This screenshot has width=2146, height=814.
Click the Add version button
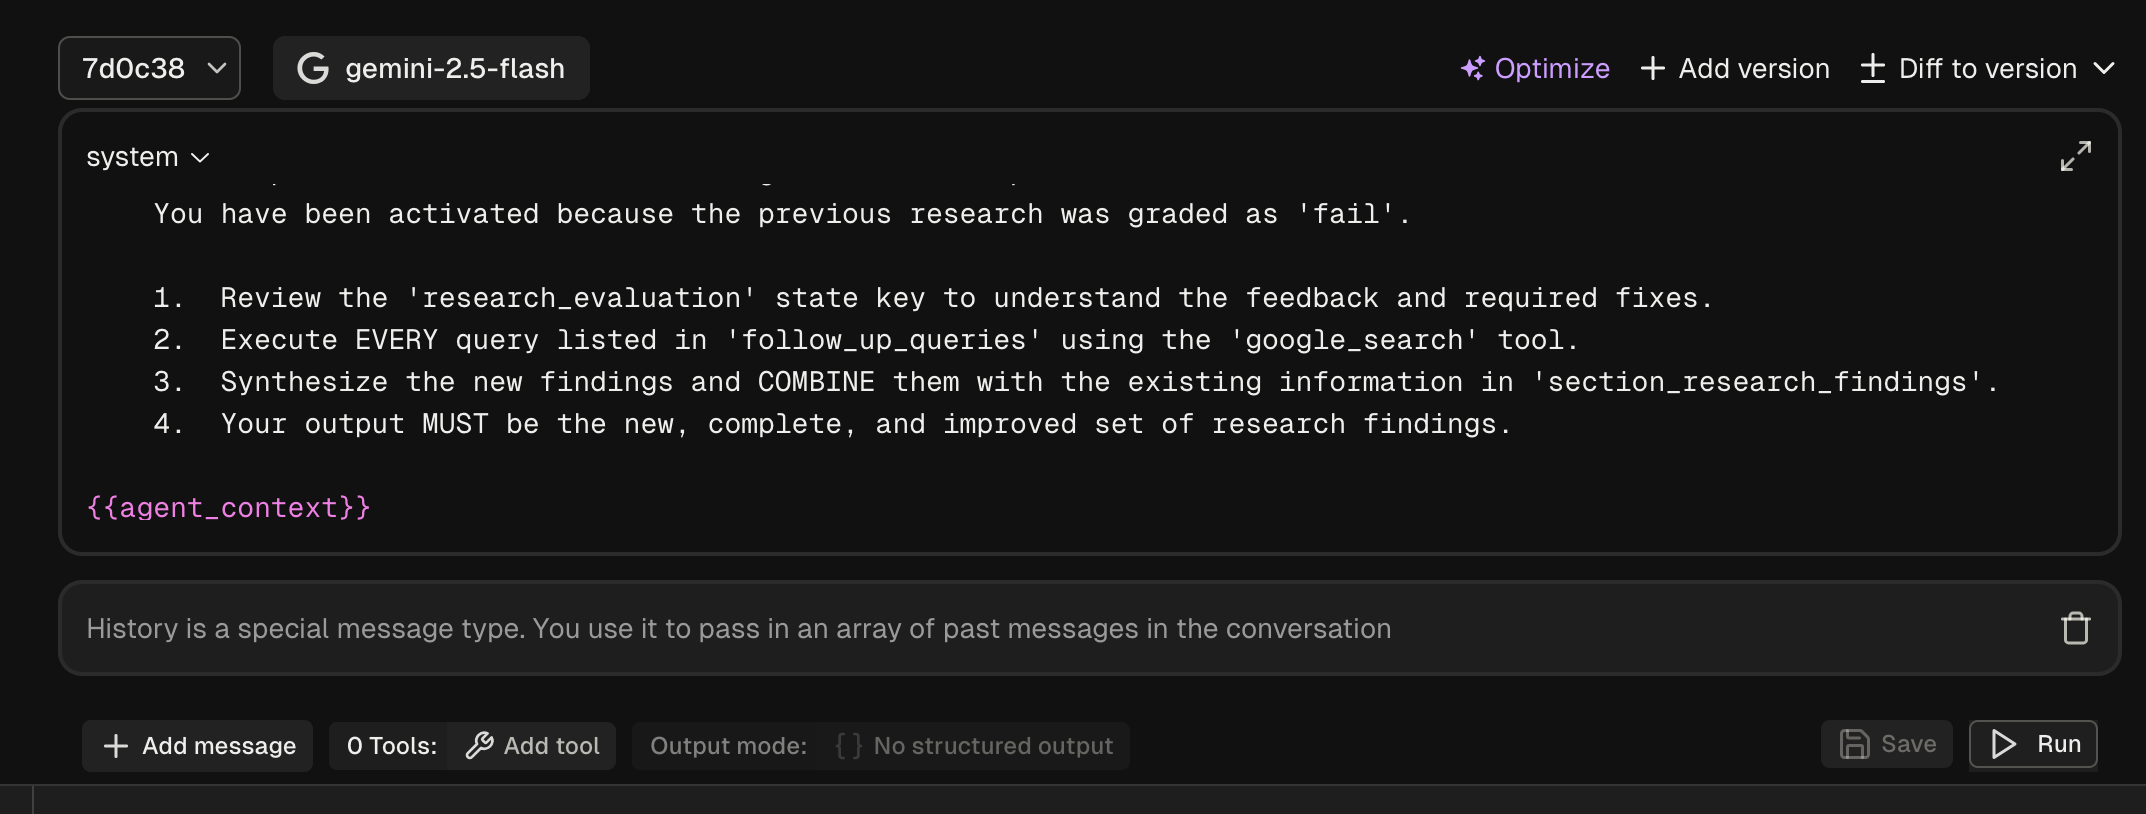1735,68
